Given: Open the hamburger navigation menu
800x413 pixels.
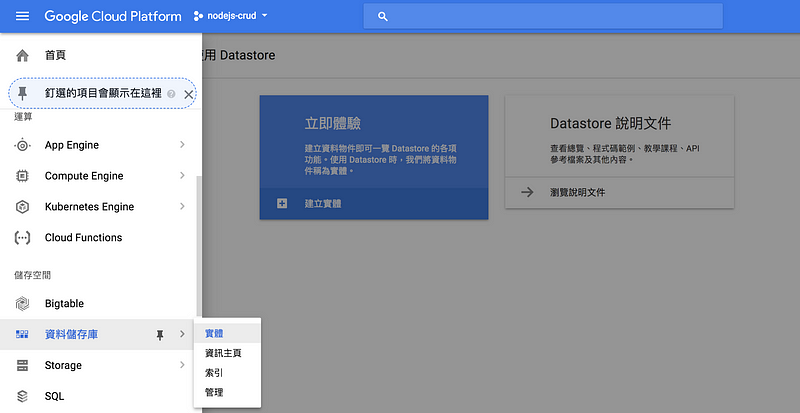Looking at the screenshot, I should 22,16.
